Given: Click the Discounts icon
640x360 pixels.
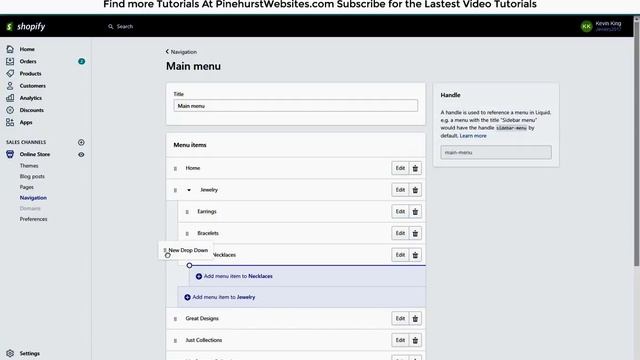Looking at the screenshot, I should (x=10, y=110).
